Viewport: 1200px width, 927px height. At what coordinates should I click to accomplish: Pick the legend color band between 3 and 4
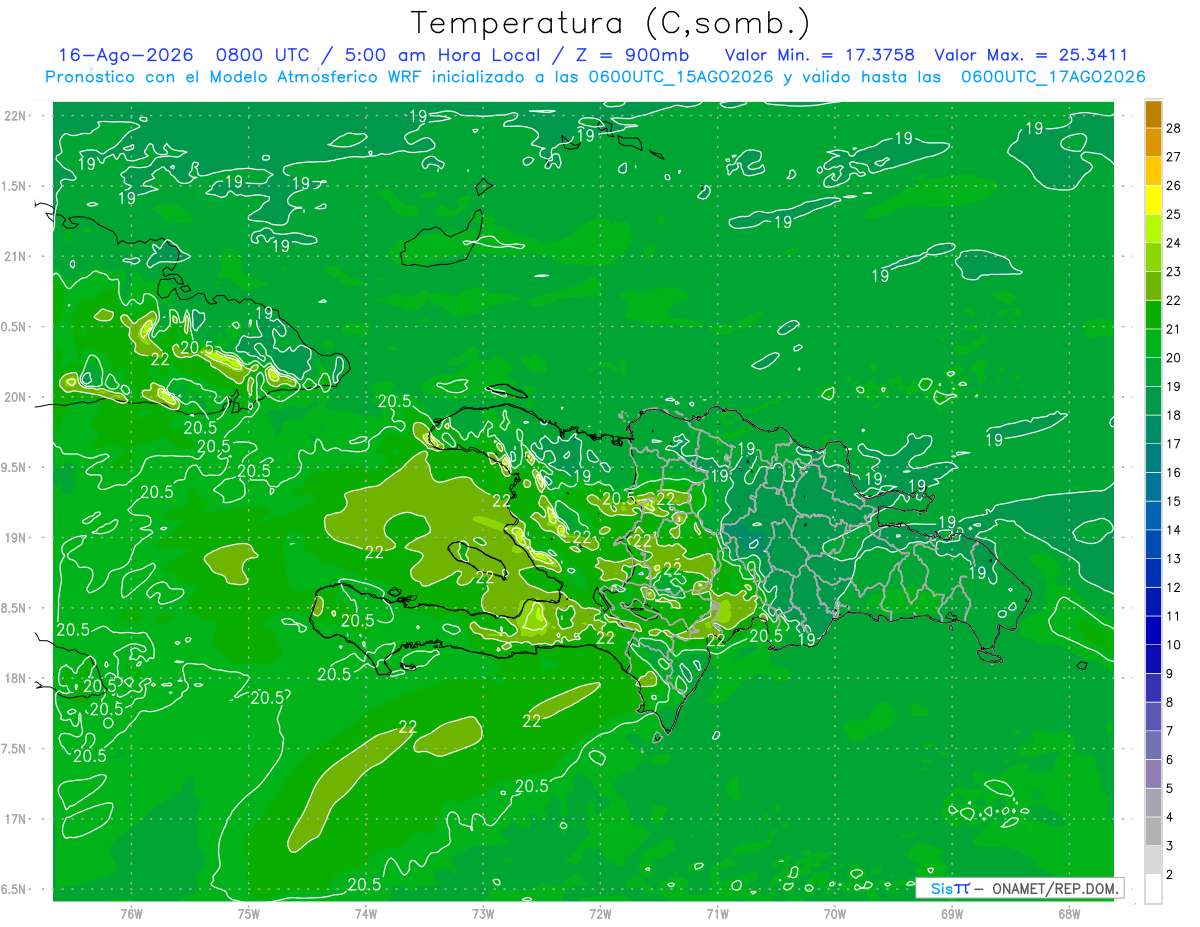(1153, 831)
